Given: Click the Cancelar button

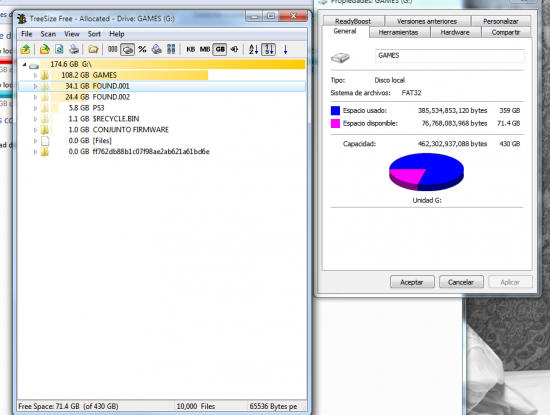Looking at the screenshot, I should click(x=461, y=282).
